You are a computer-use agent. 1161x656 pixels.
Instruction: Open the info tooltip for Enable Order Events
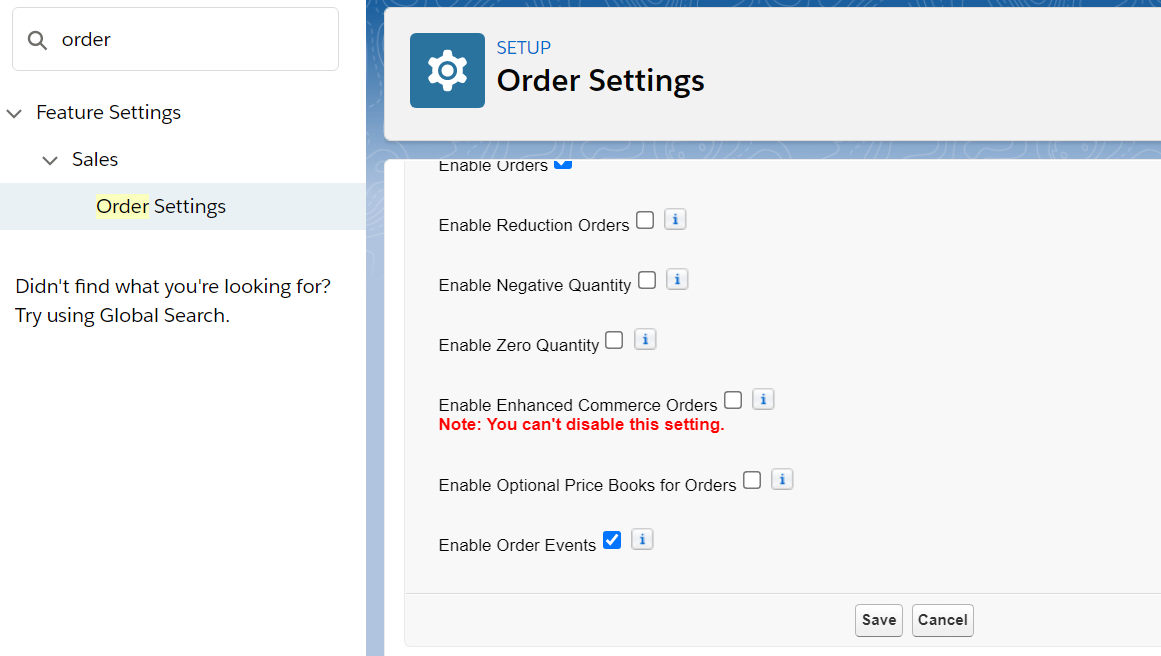642,539
